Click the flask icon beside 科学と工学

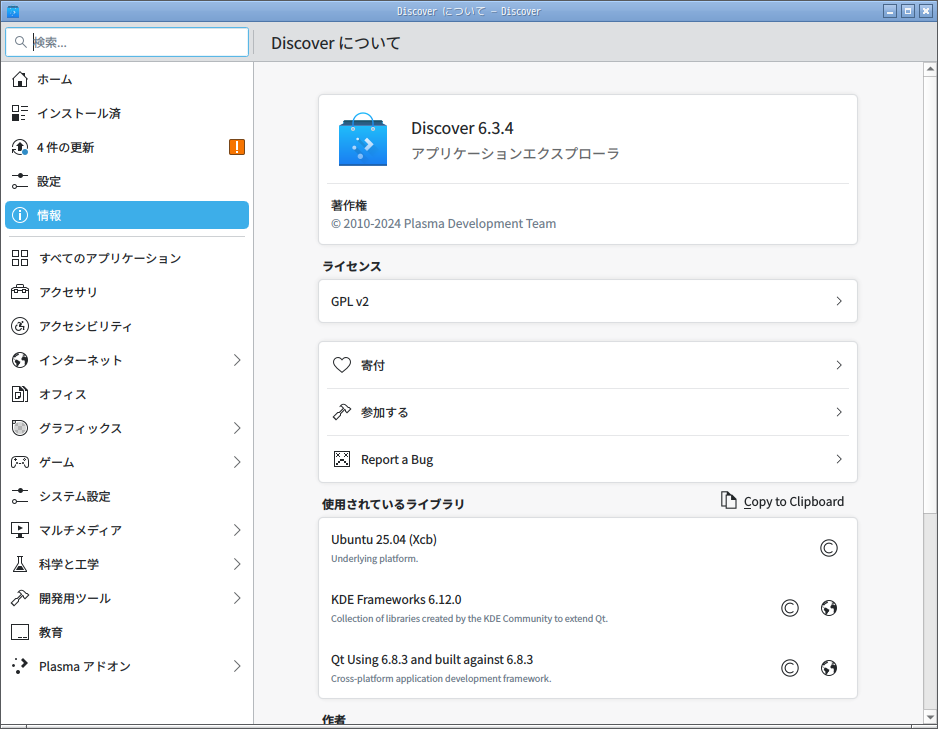[x=20, y=564]
